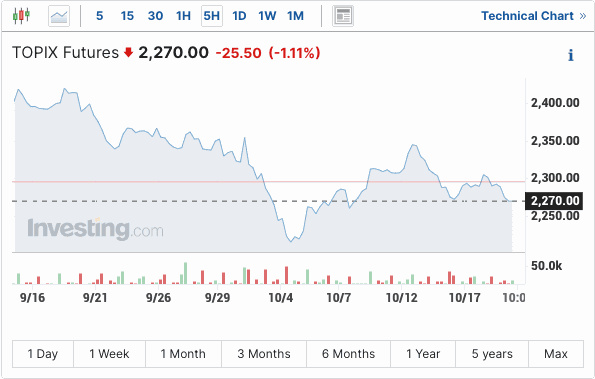
Task: Select the 5H interval
Action: point(212,16)
